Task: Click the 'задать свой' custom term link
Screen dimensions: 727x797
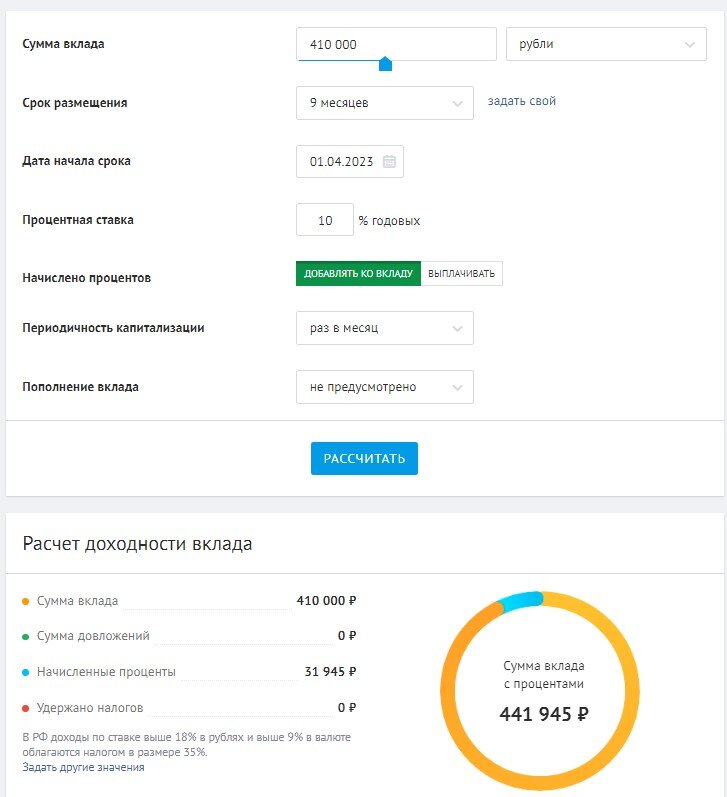Action: tap(522, 101)
